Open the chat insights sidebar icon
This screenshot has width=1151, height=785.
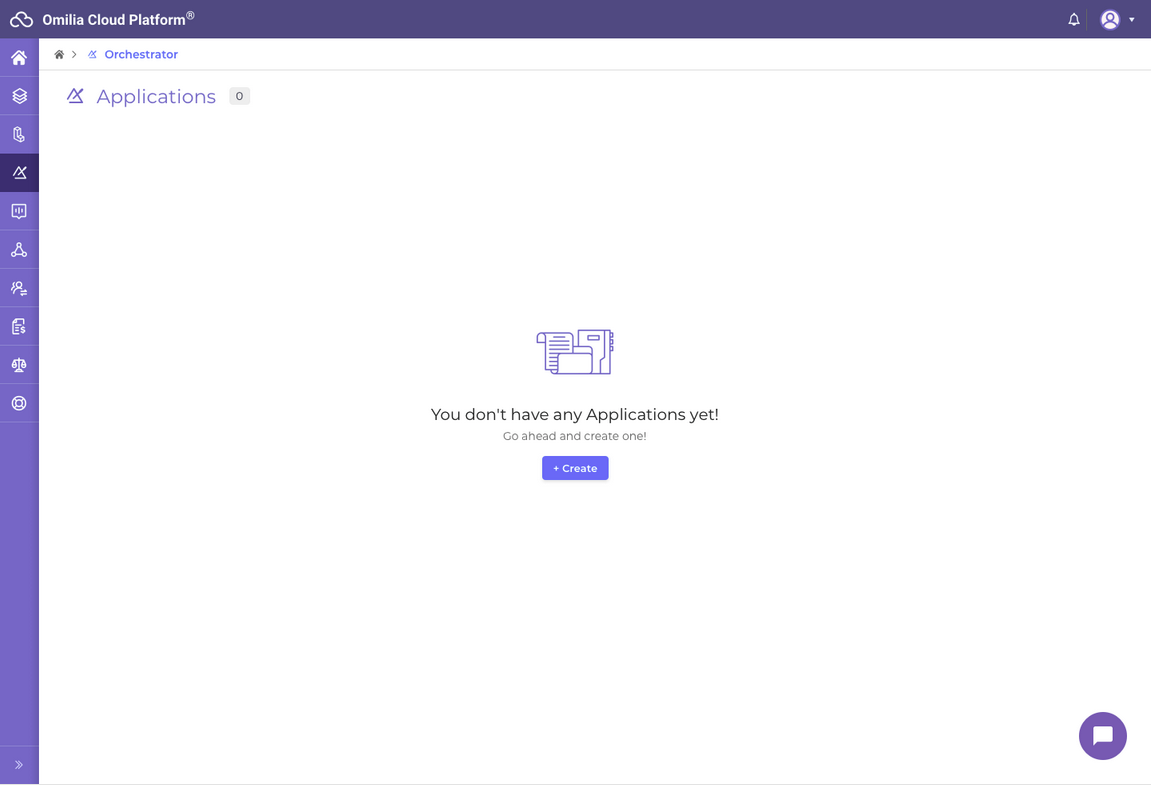19,211
